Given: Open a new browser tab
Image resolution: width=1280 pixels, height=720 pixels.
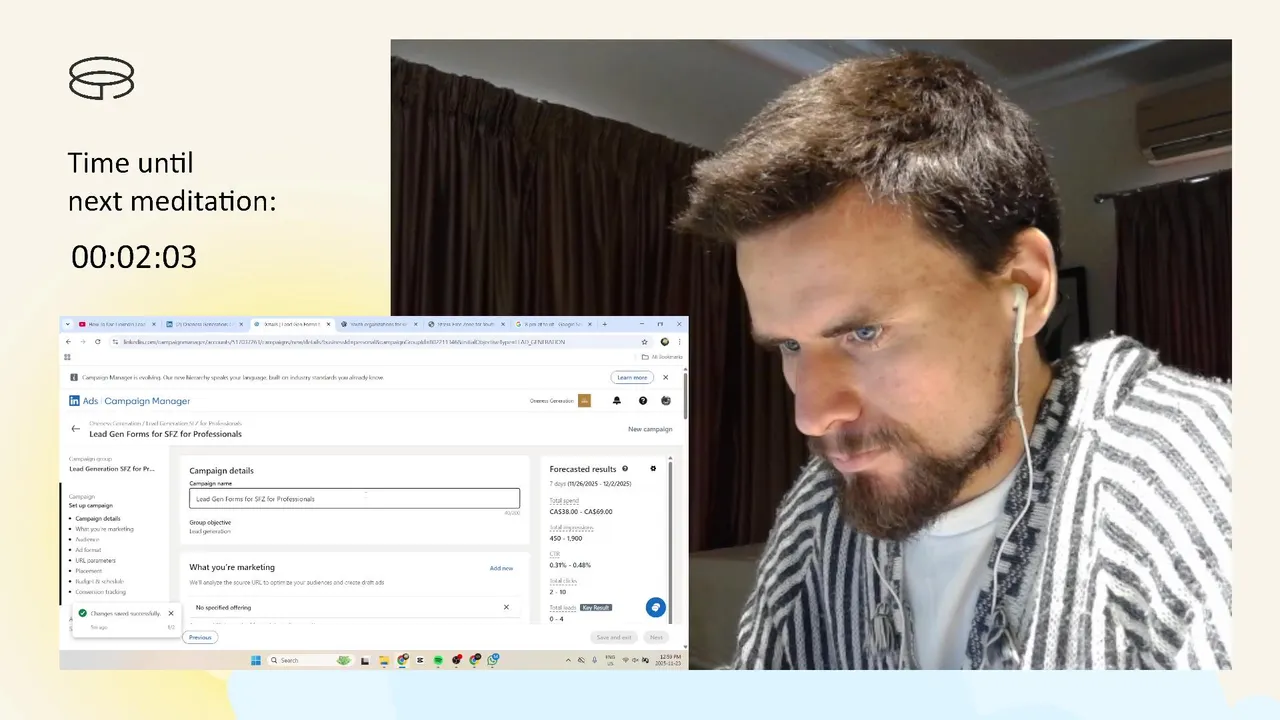Looking at the screenshot, I should [x=605, y=324].
